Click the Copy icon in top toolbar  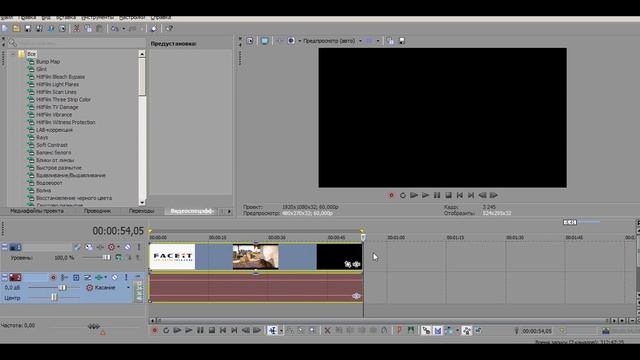pos(88,28)
